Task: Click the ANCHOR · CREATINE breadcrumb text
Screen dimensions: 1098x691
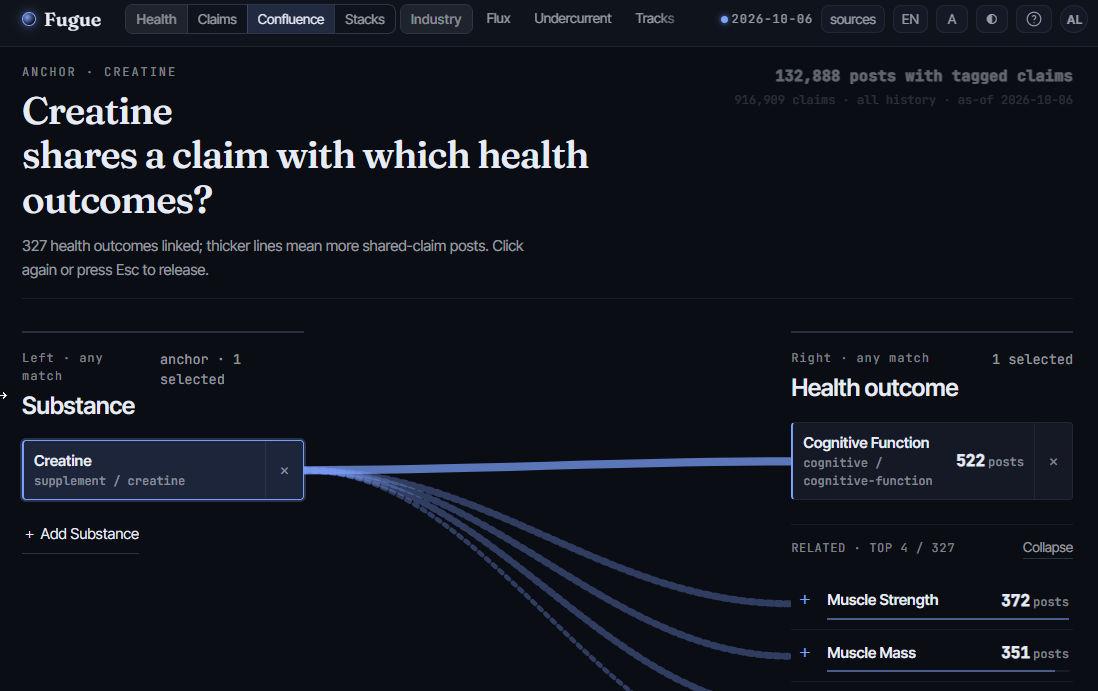Action: click(99, 72)
